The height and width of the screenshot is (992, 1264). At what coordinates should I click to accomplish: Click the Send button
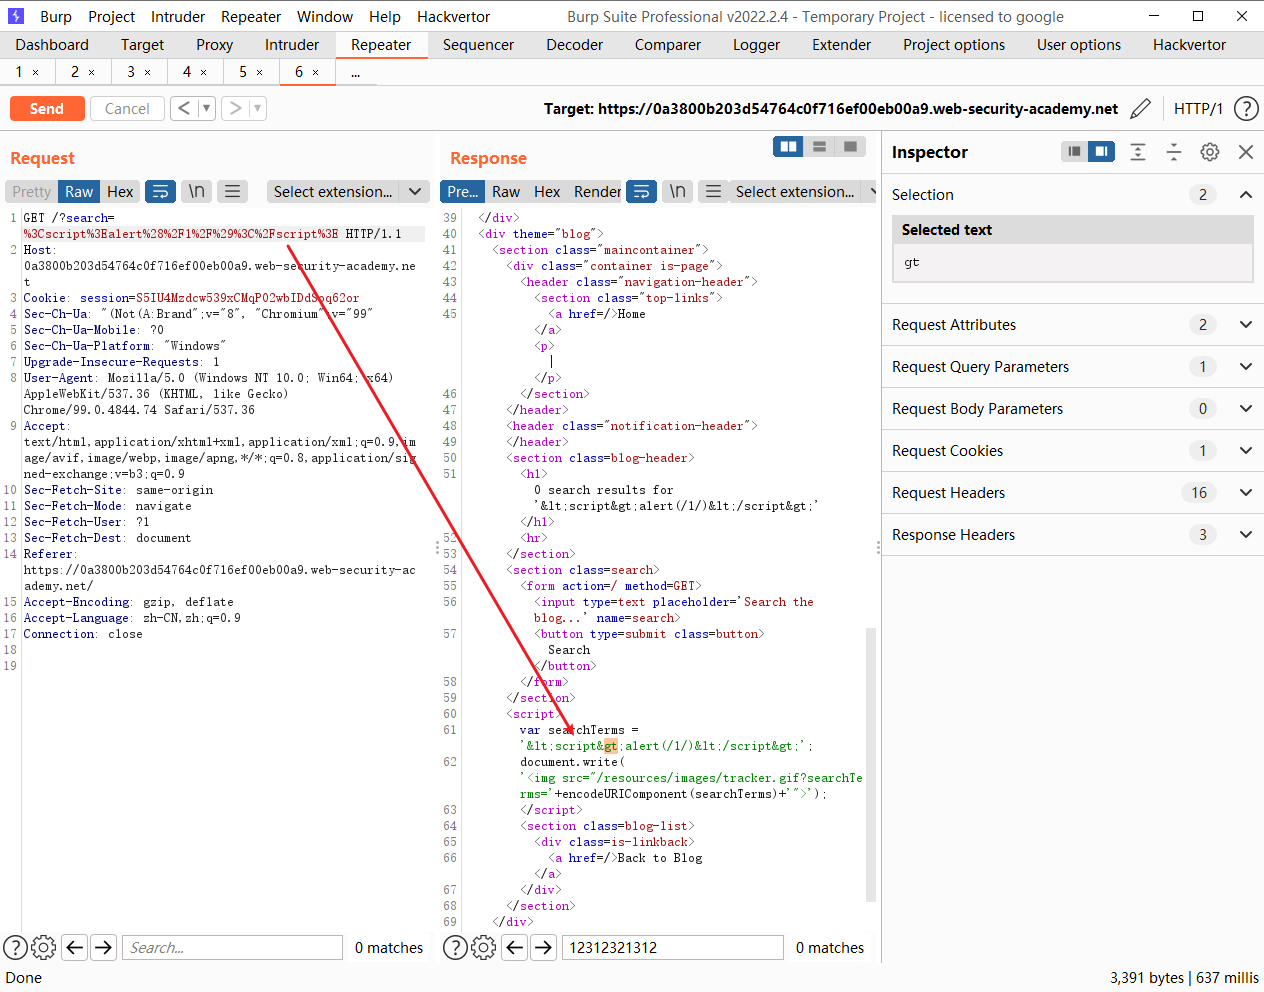coord(47,108)
